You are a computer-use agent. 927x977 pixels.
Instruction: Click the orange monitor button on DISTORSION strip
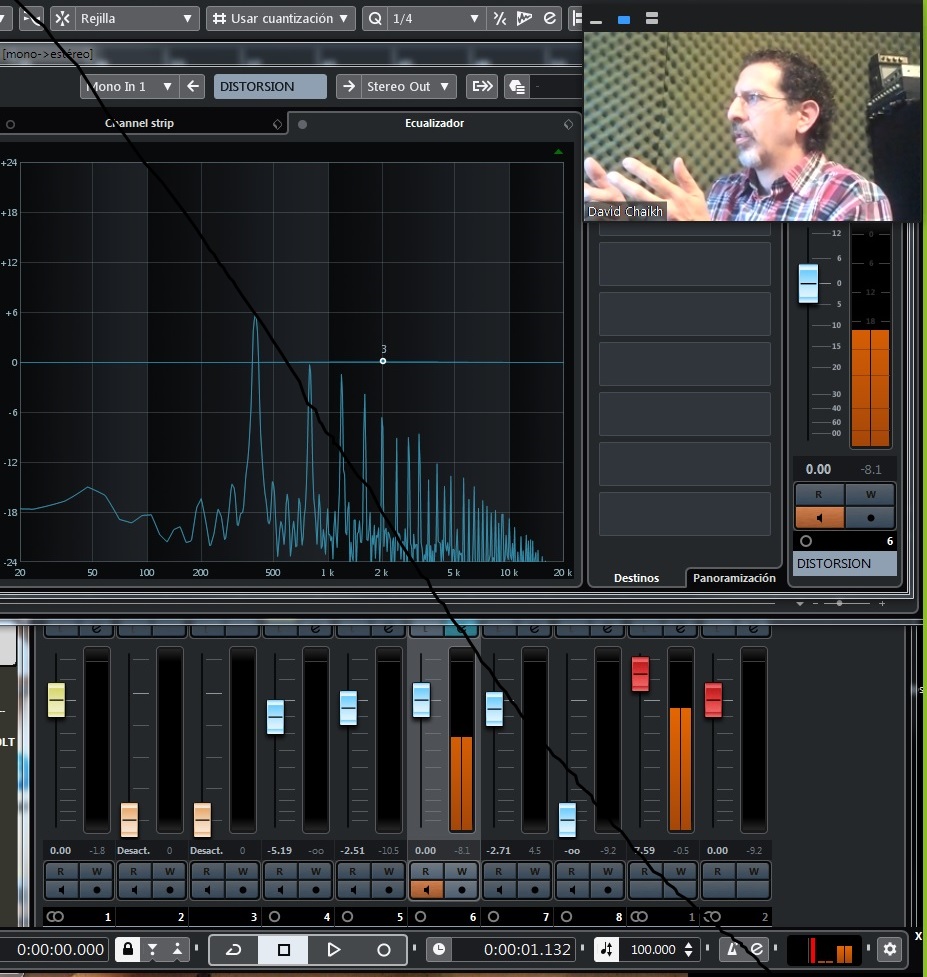tap(819, 518)
